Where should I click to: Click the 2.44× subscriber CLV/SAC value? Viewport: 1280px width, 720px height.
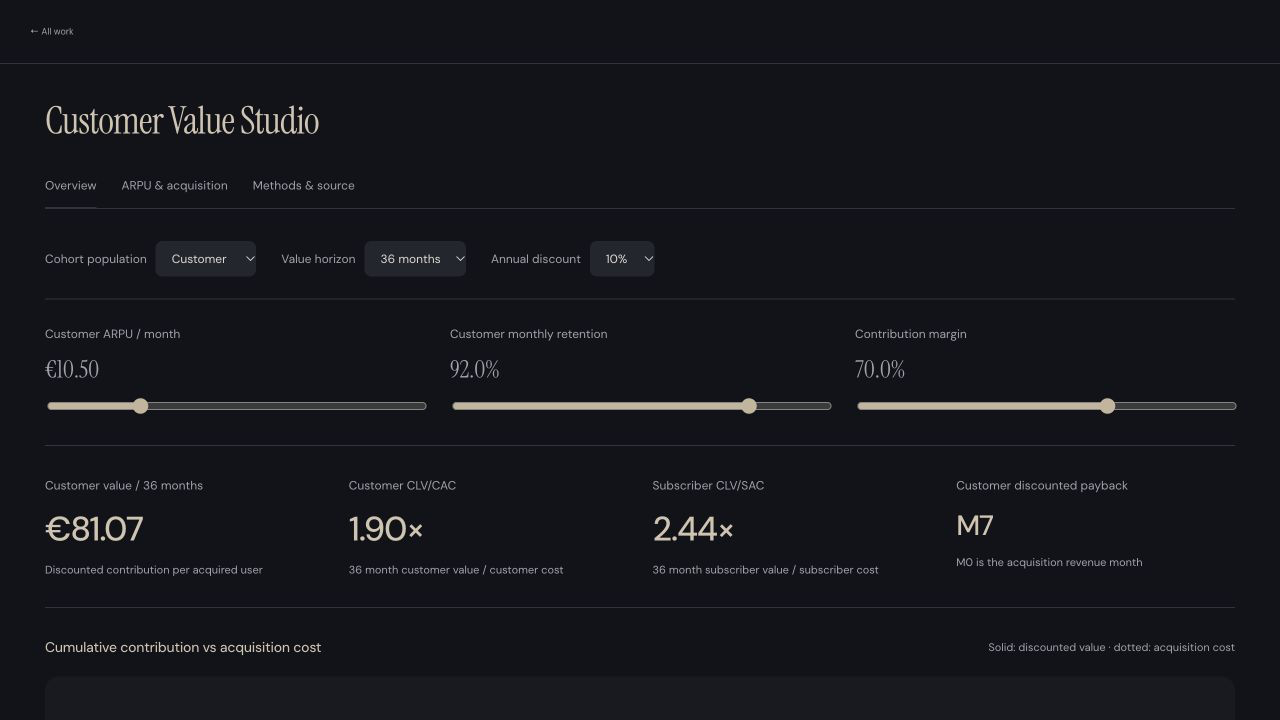point(693,529)
